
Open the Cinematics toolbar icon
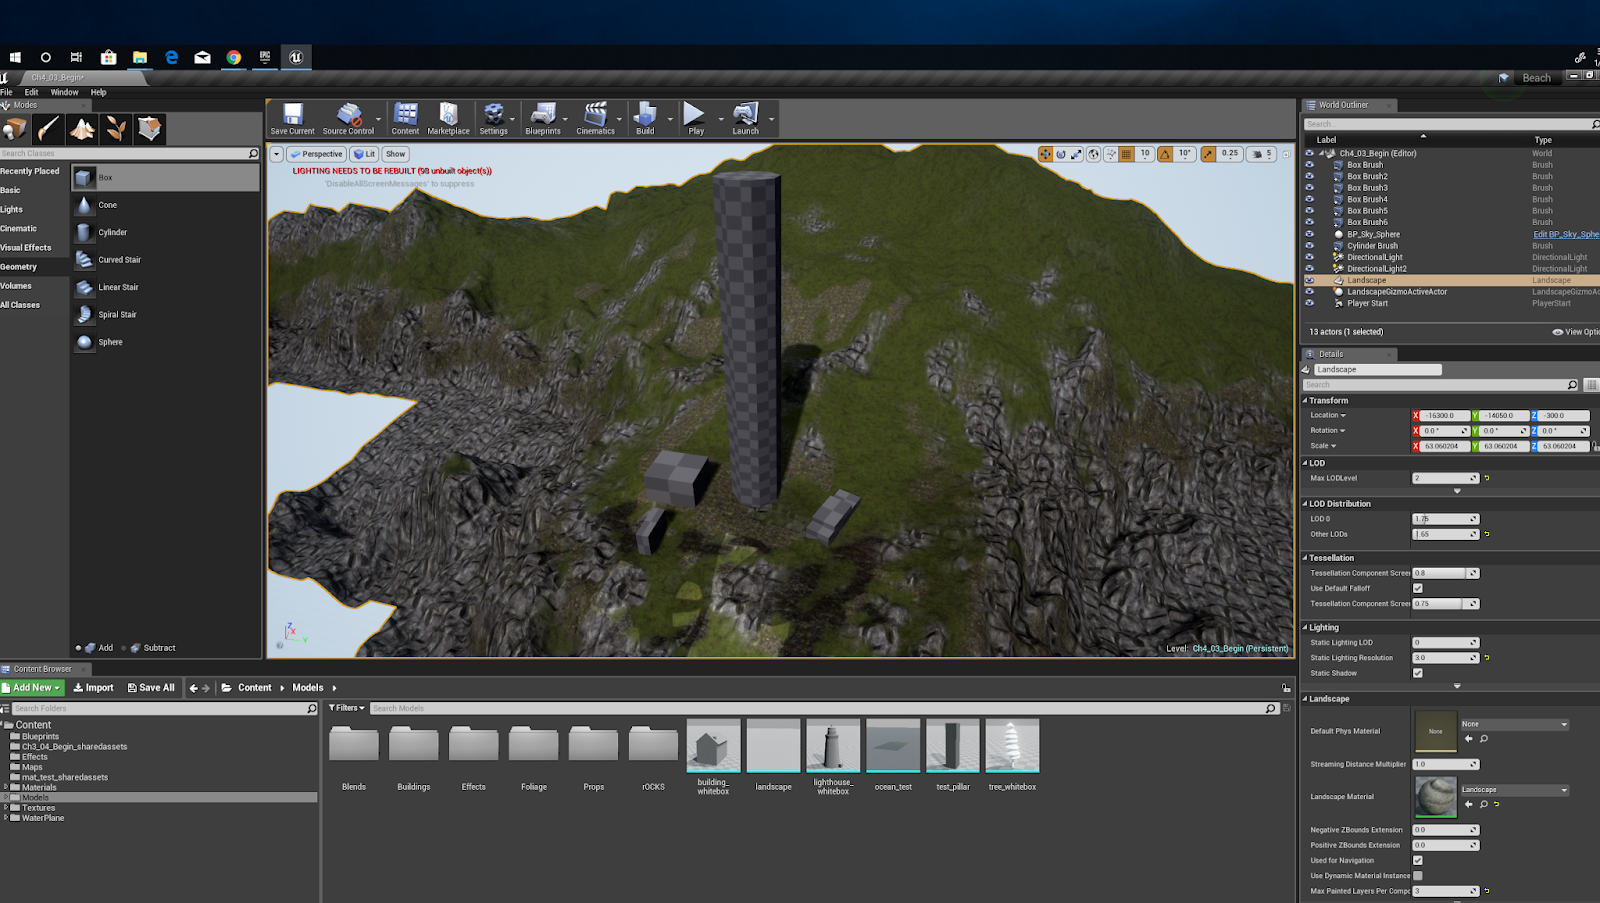[595, 118]
